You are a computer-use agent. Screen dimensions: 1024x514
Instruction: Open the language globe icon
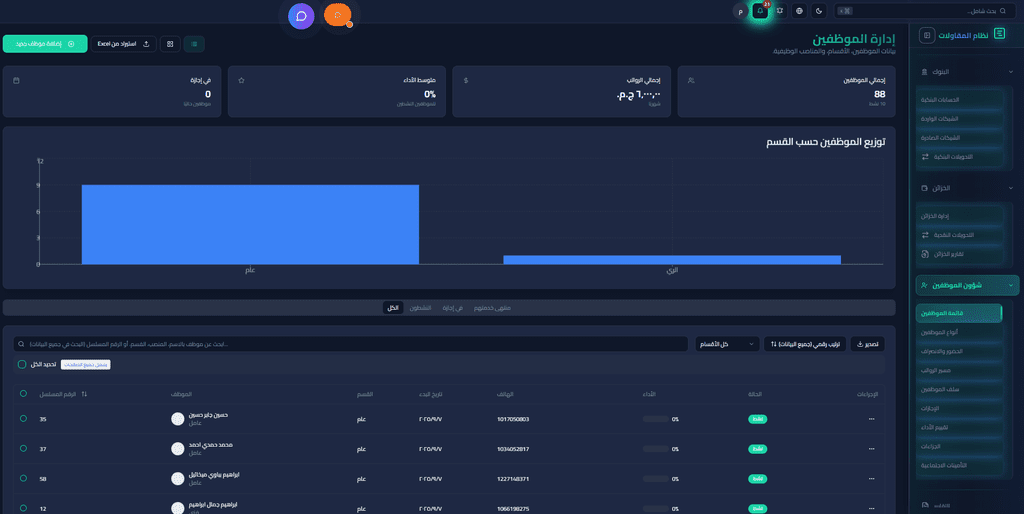[799, 11]
